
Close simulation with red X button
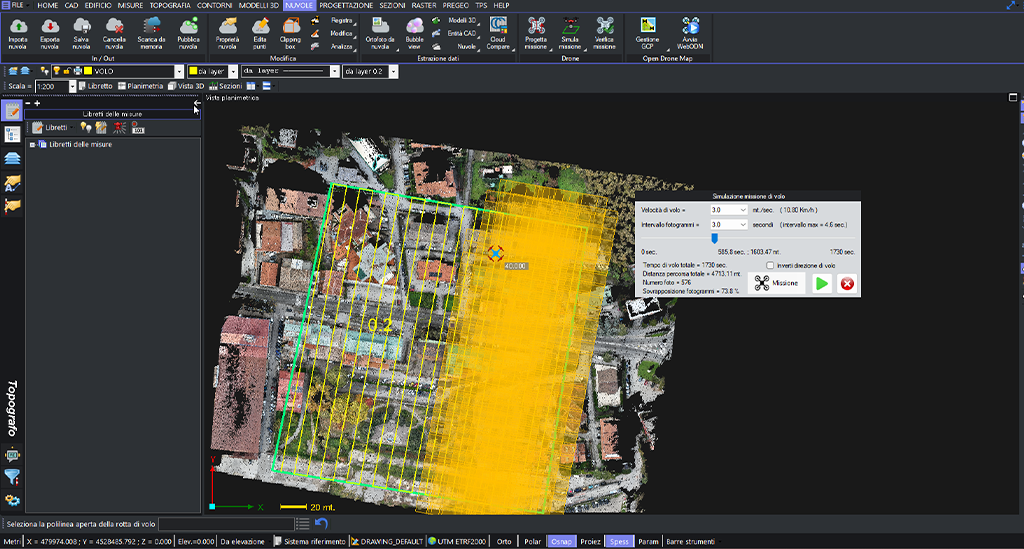[x=847, y=283]
